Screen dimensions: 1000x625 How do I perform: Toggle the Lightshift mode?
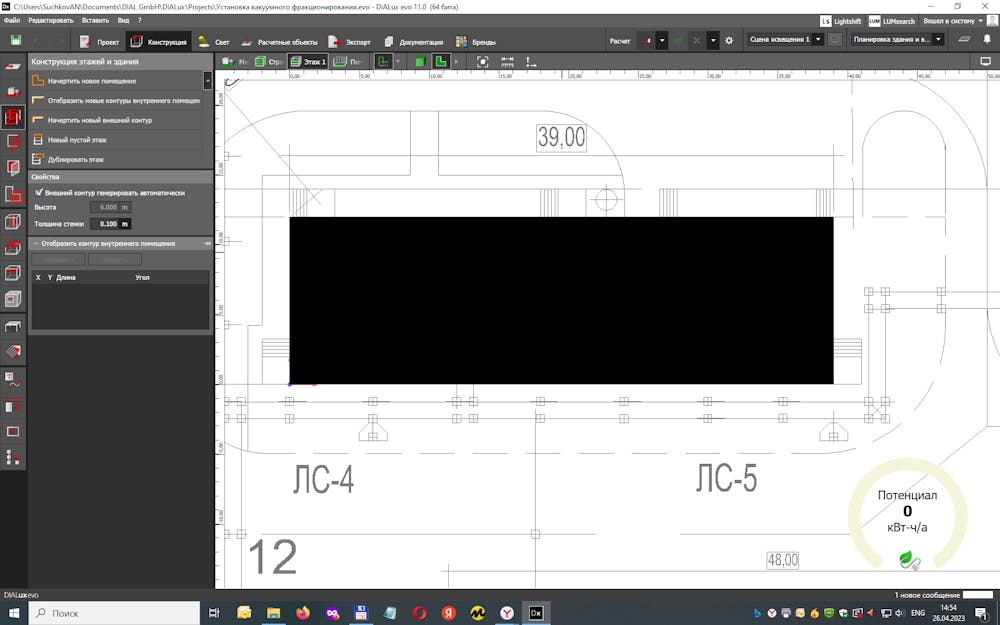[839, 20]
